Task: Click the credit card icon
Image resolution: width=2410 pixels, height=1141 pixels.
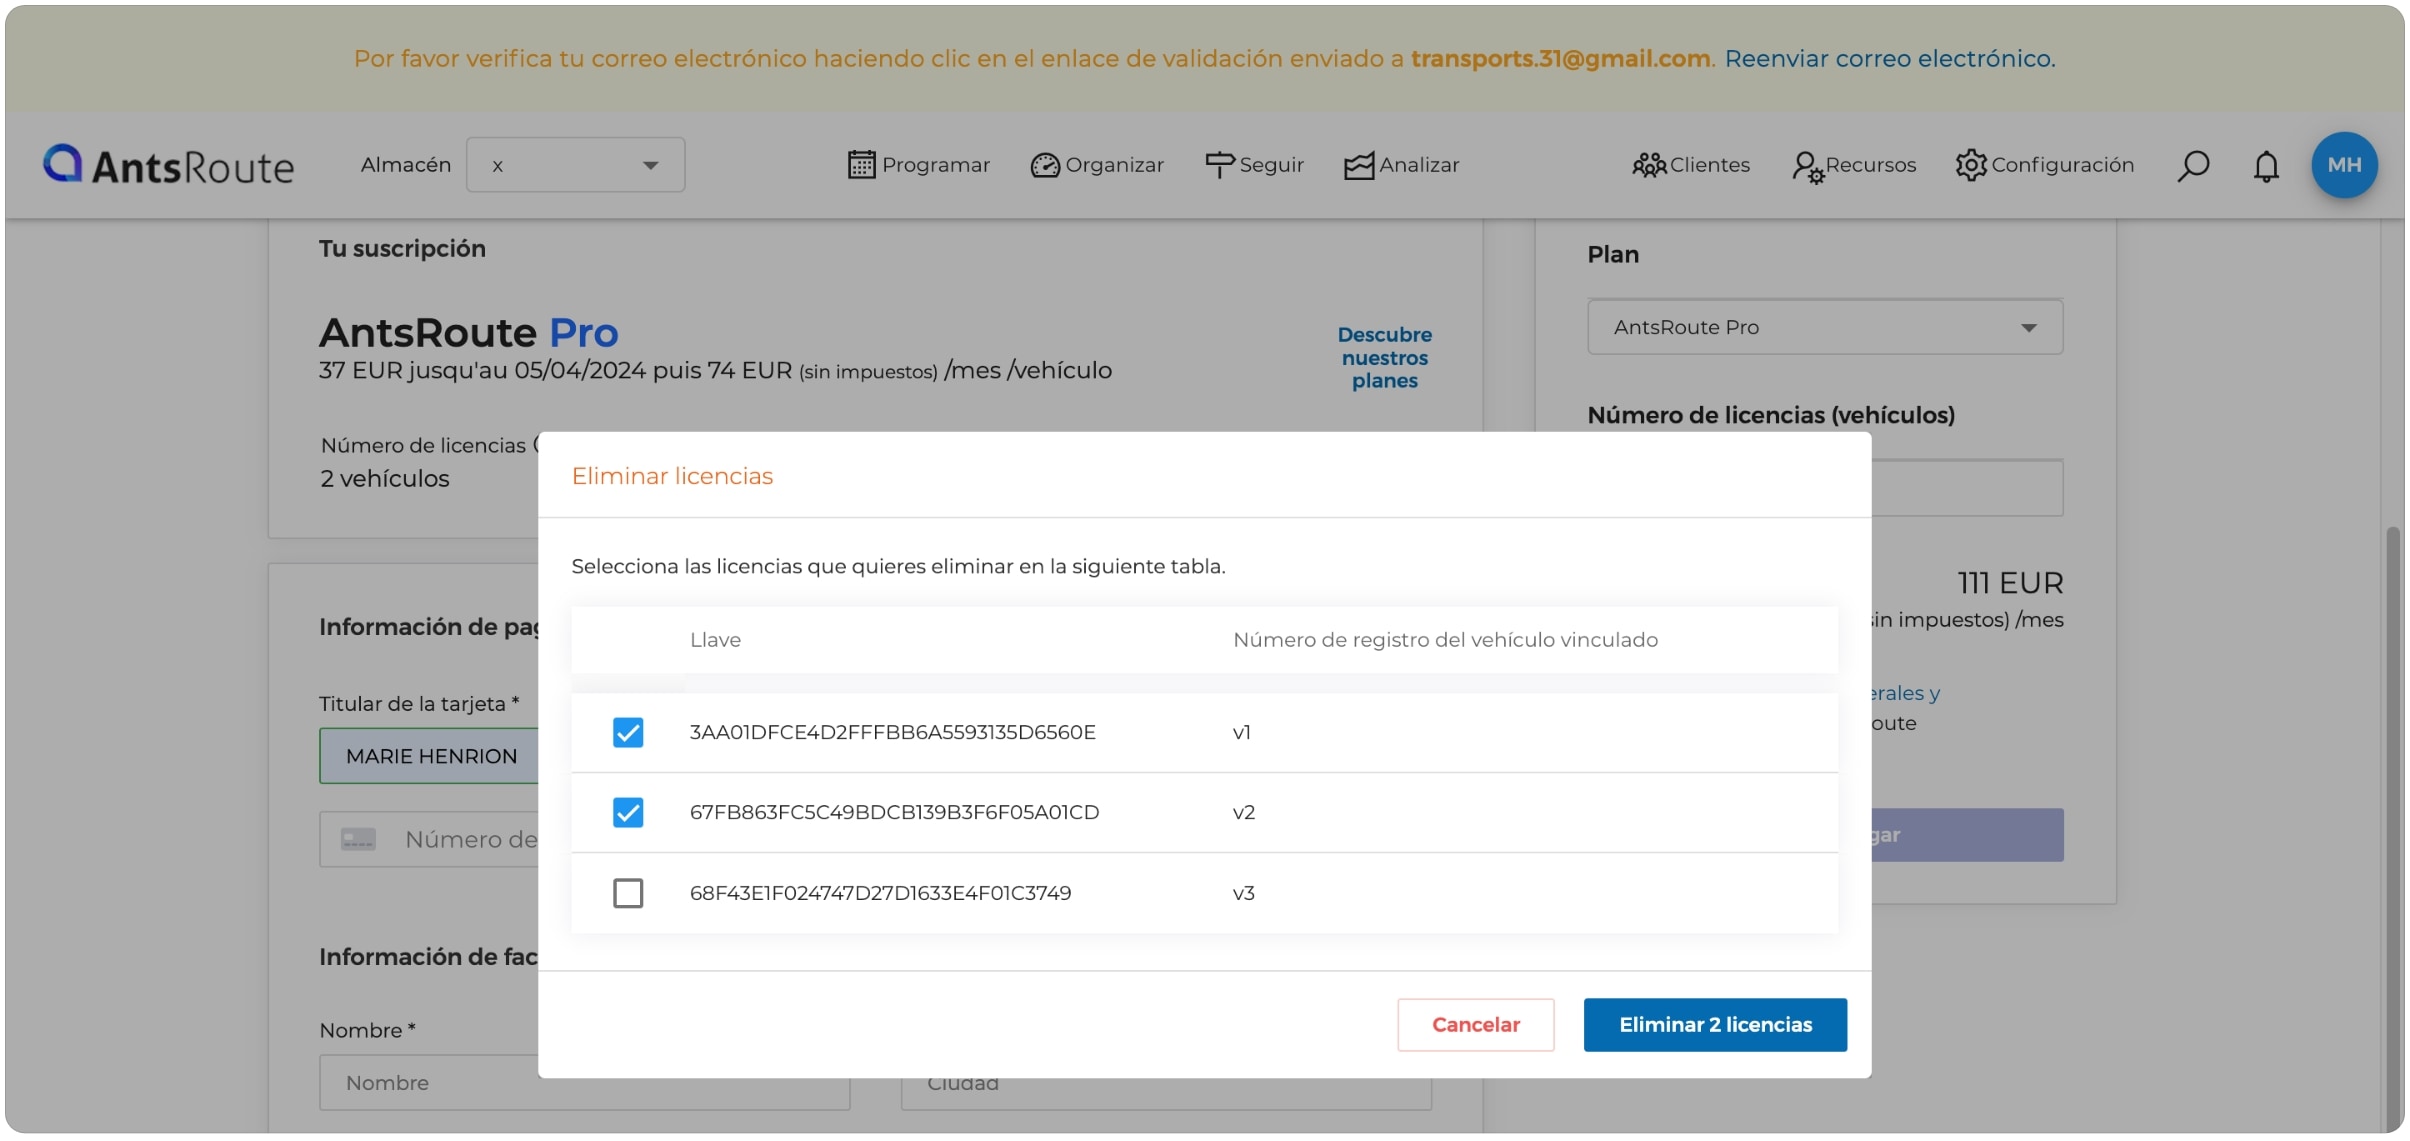Action: click(x=358, y=839)
